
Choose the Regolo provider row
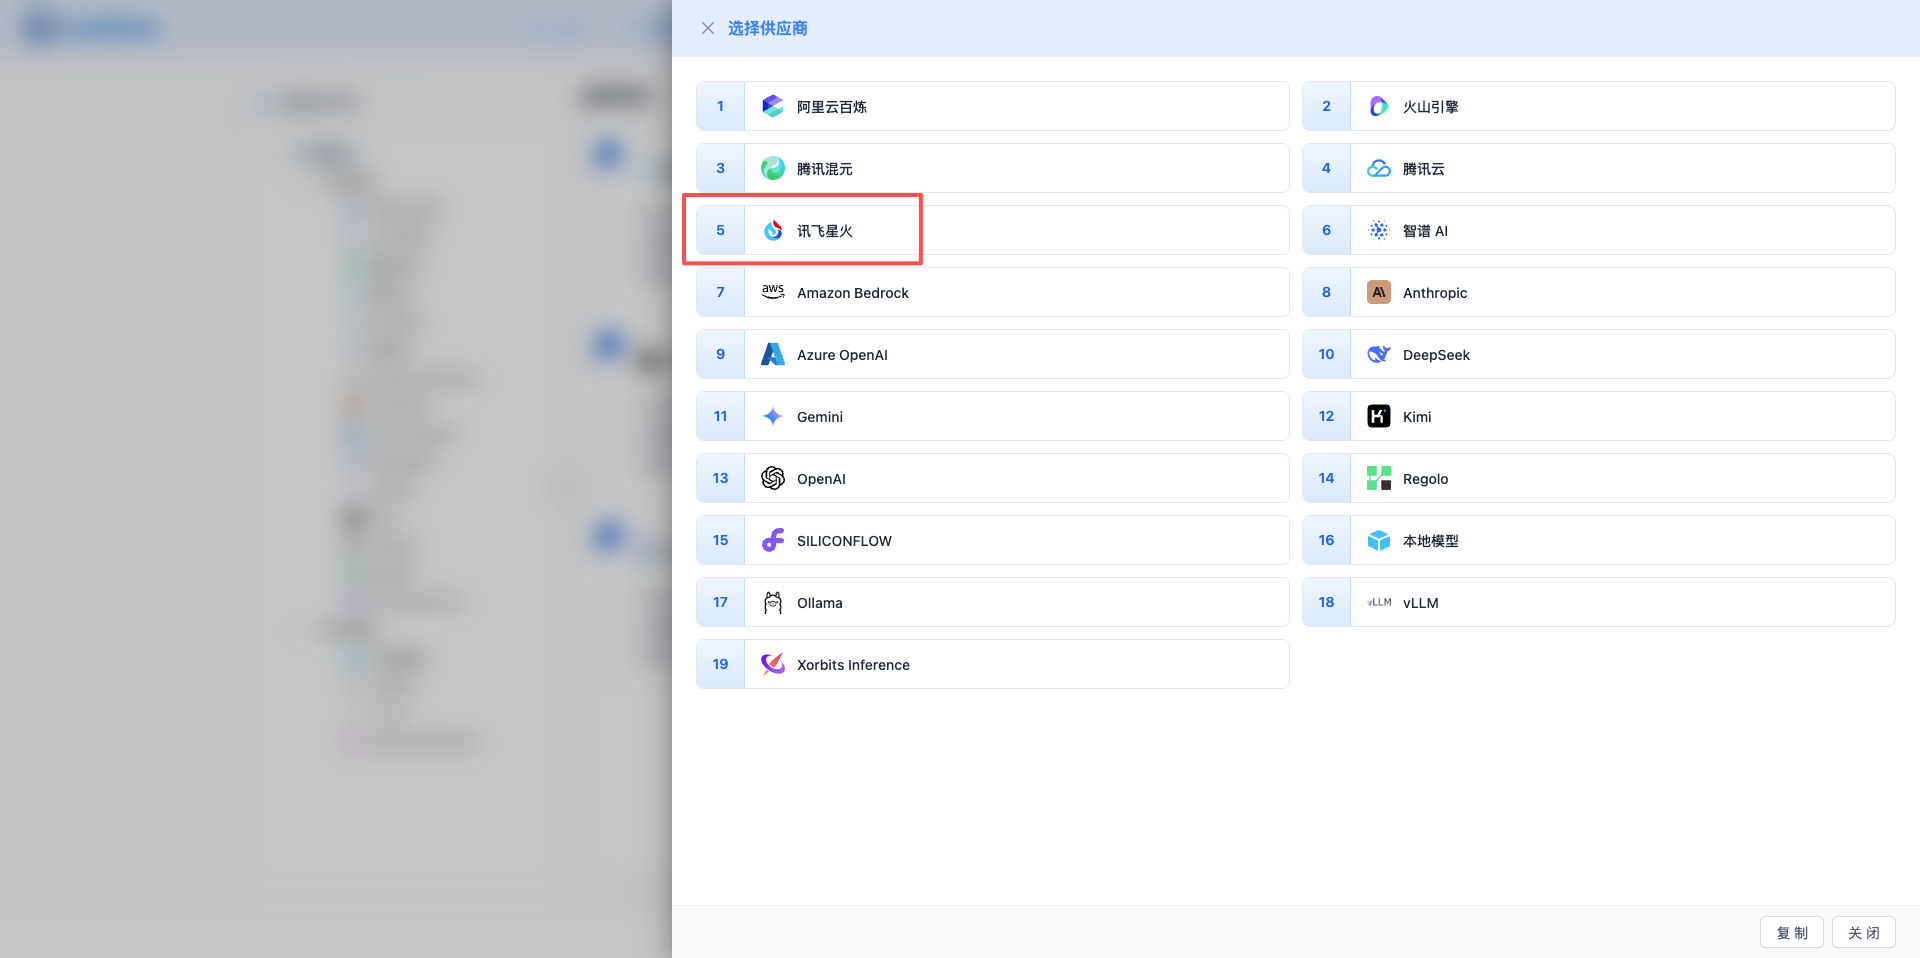[x=1425, y=479]
